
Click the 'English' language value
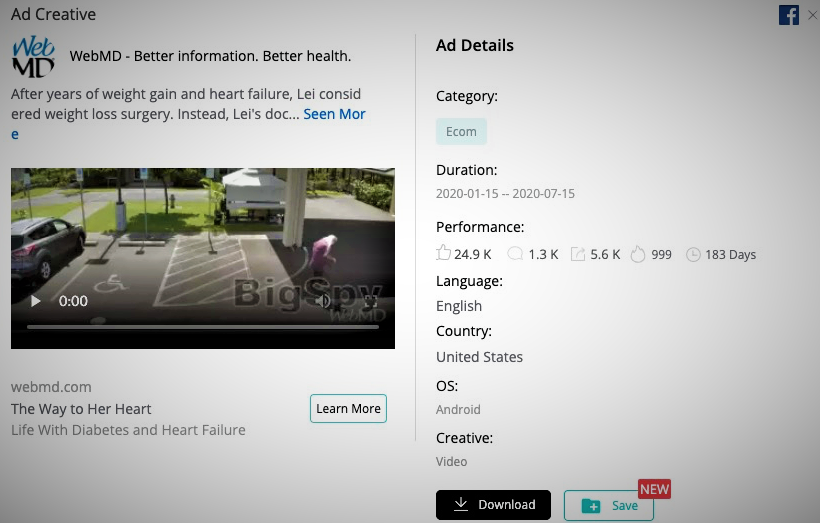click(459, 306)
